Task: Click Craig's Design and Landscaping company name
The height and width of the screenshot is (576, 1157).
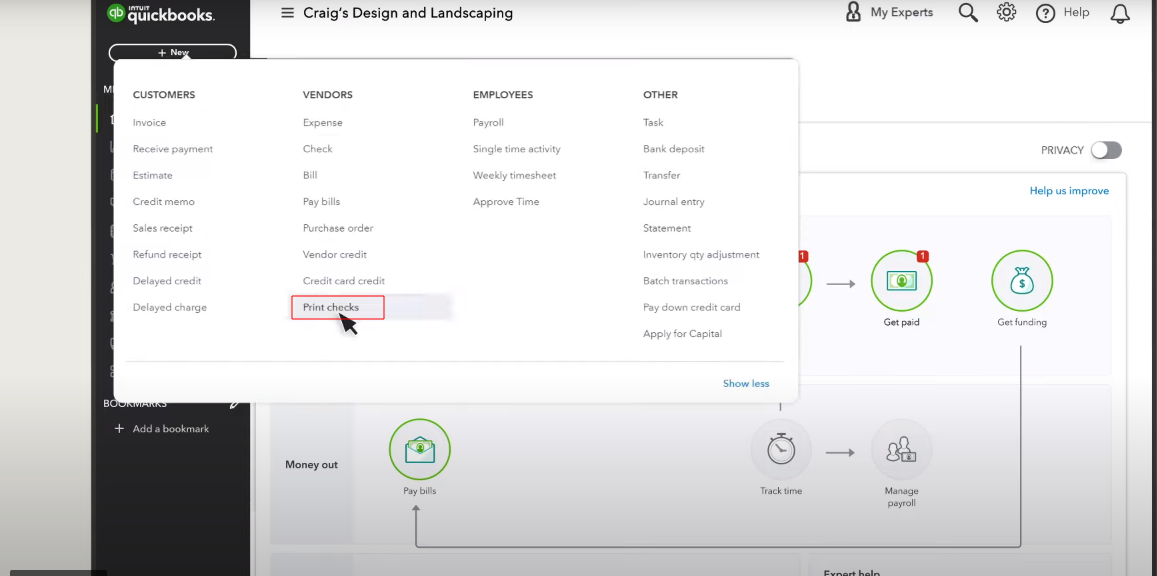Action: 408,13
